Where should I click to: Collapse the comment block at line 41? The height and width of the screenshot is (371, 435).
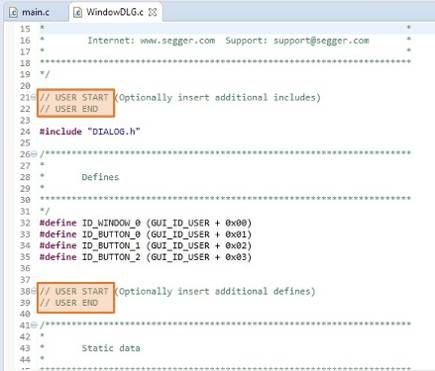(33, 325)
